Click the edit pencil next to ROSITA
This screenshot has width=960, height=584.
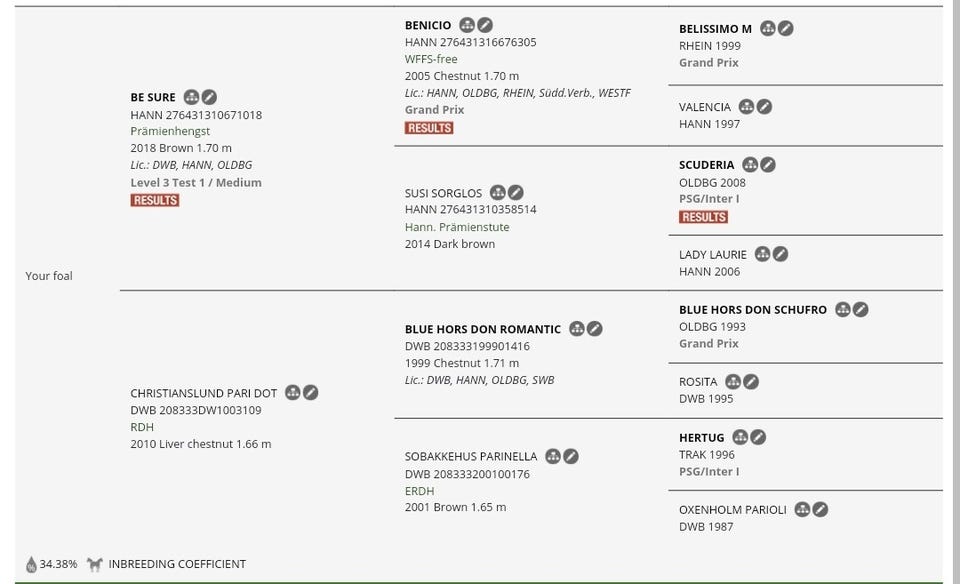click(x=750, y=382)
